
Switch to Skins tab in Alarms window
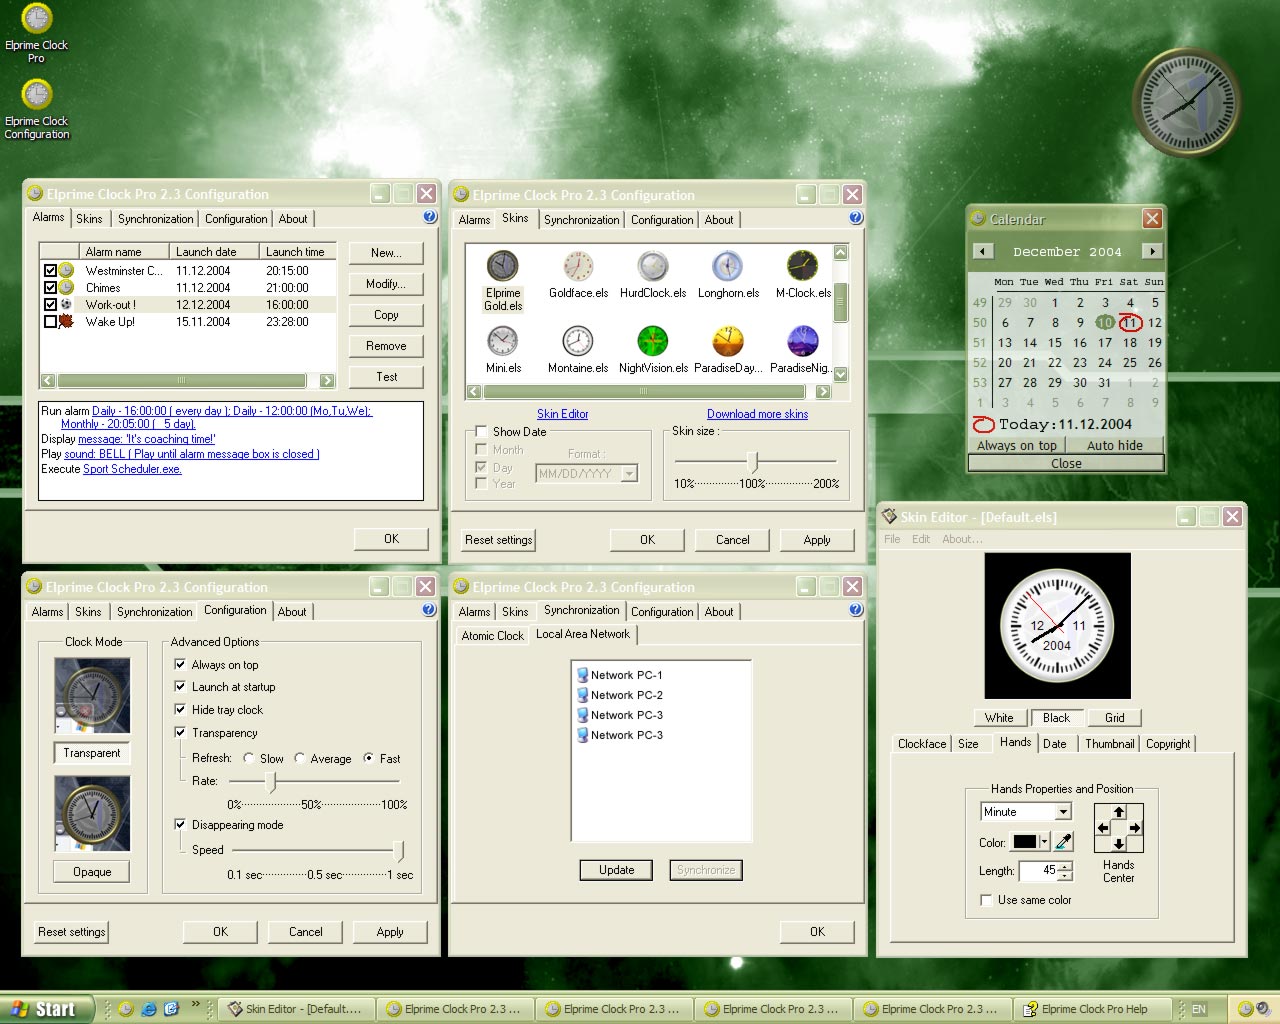[89, 219]
